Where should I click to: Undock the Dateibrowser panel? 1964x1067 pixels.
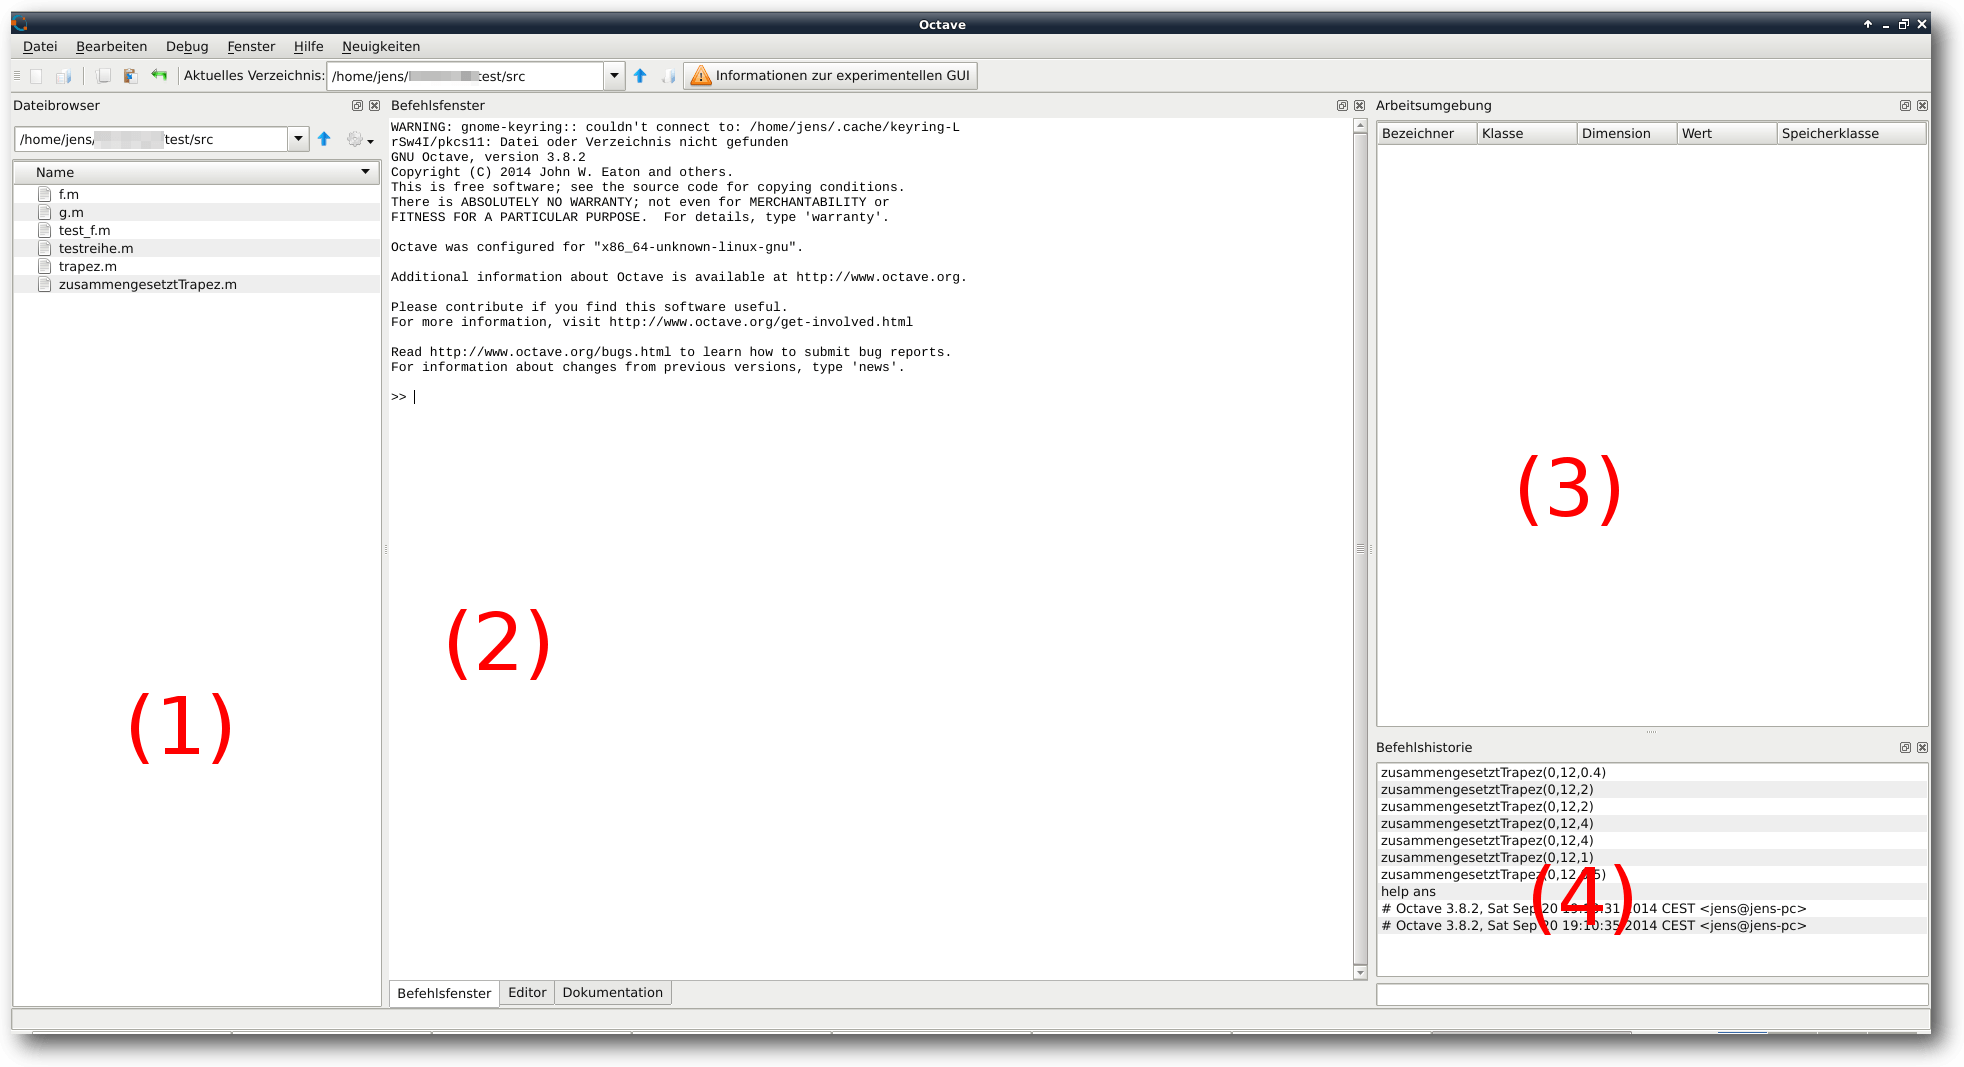click(x=357, y=106)
